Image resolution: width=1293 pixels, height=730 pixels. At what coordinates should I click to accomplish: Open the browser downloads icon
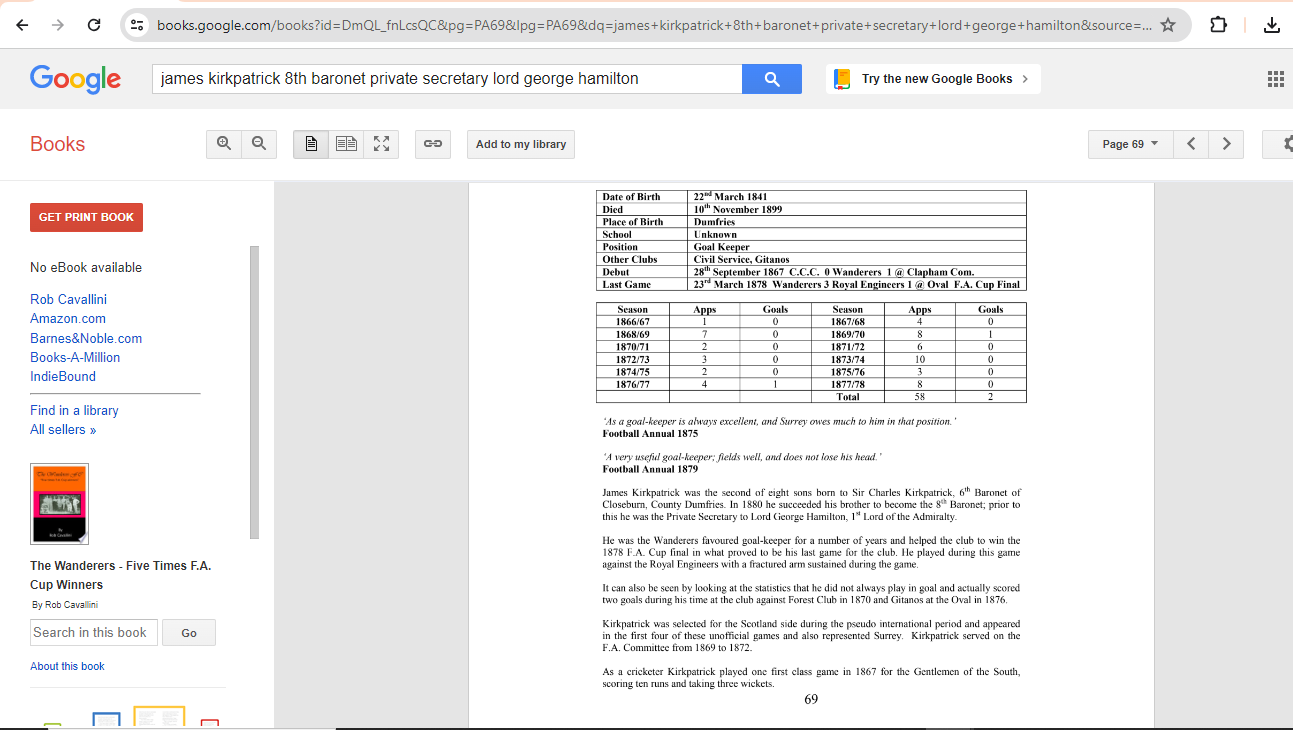tap(1272, 25)
